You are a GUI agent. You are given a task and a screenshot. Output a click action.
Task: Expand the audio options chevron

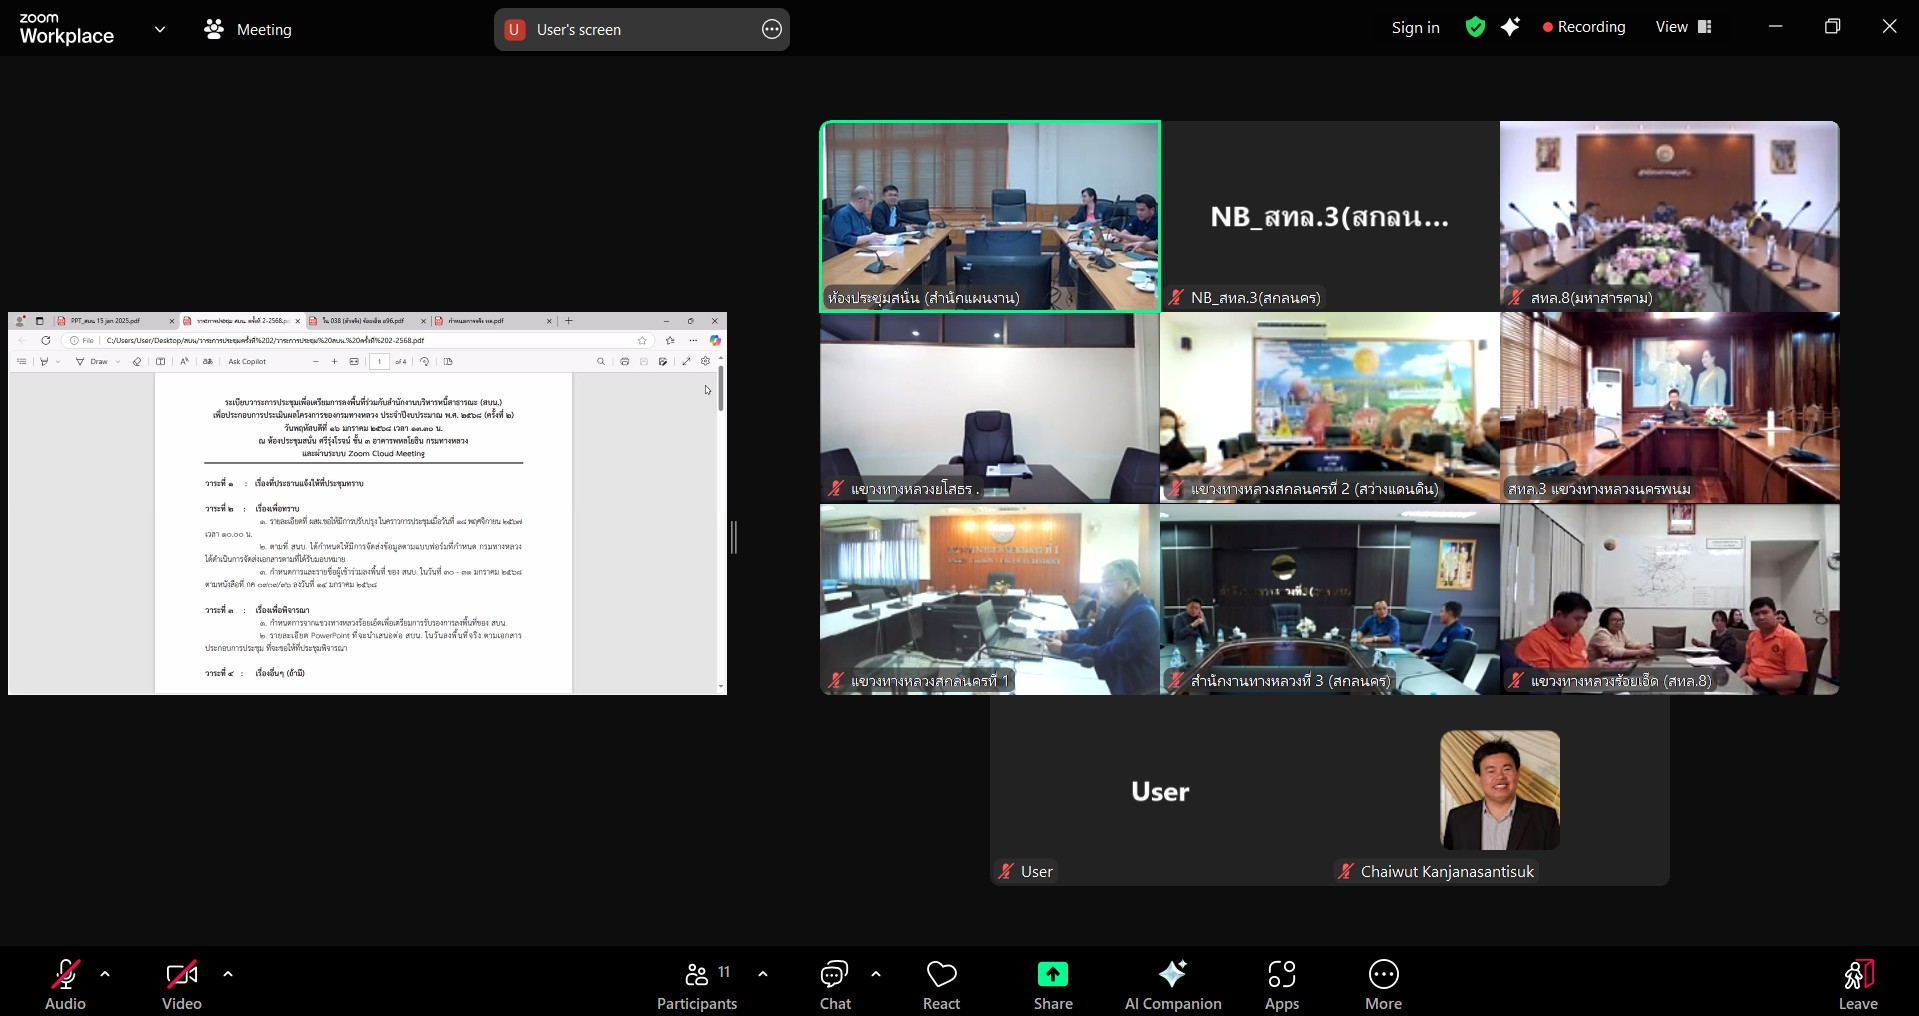point(105,974)
